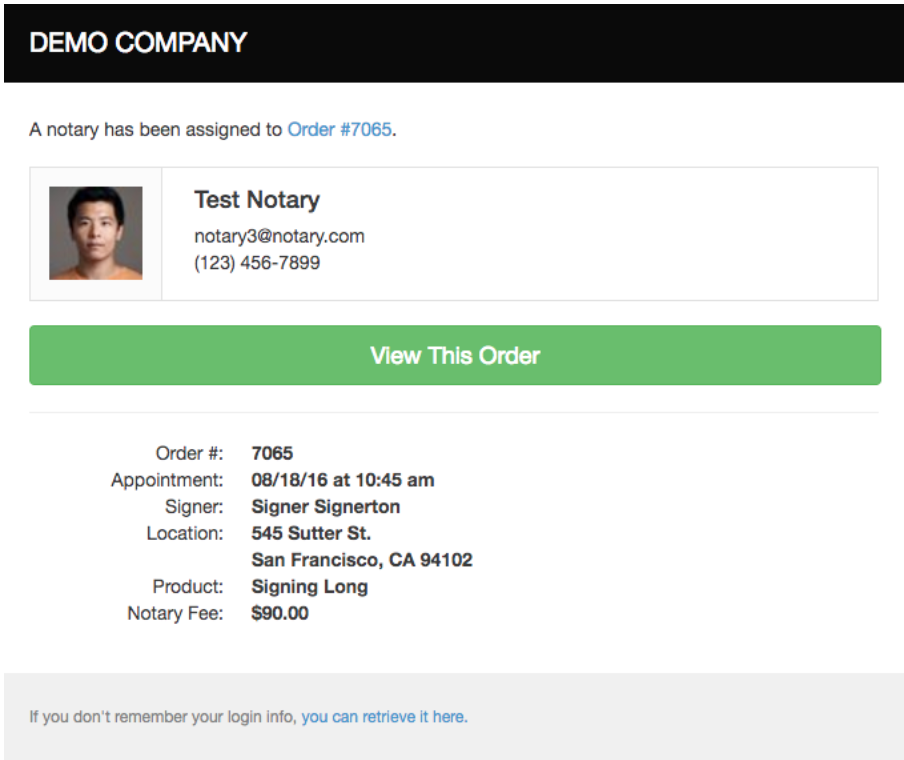Click the gray footer reminder bar

coord(452,717)
